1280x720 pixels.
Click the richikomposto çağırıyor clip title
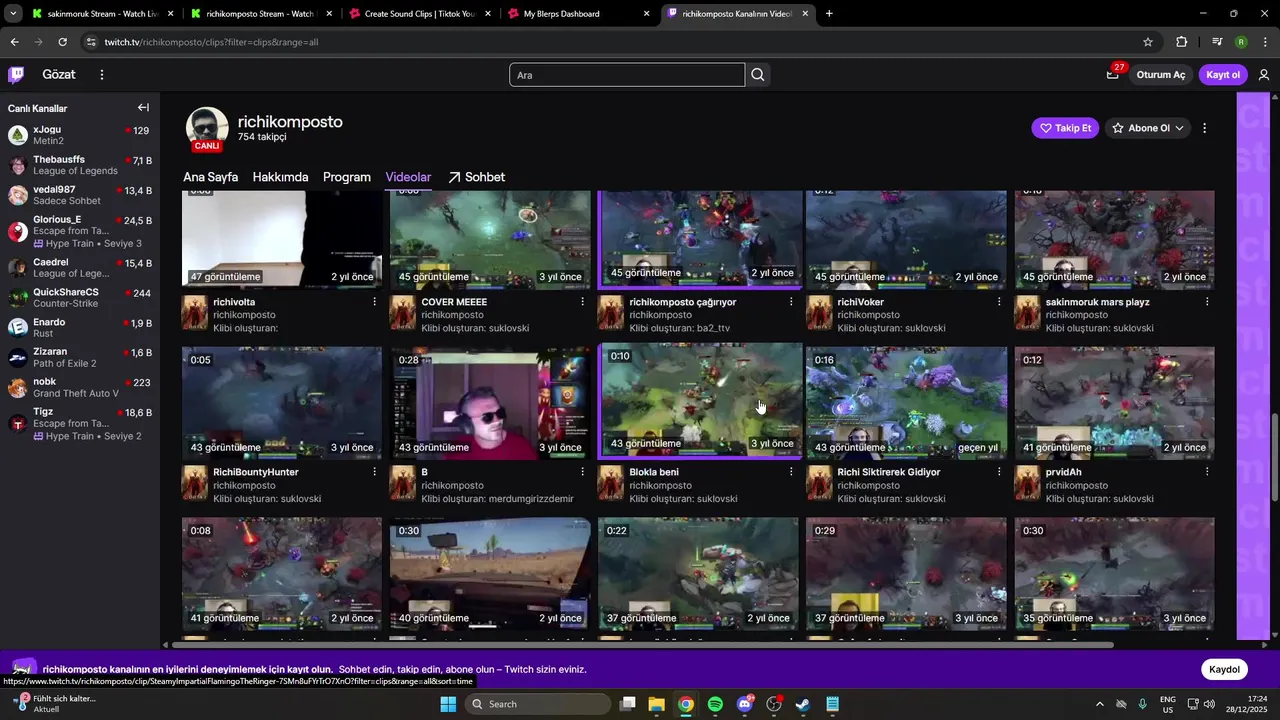click(x=682, y=302)
